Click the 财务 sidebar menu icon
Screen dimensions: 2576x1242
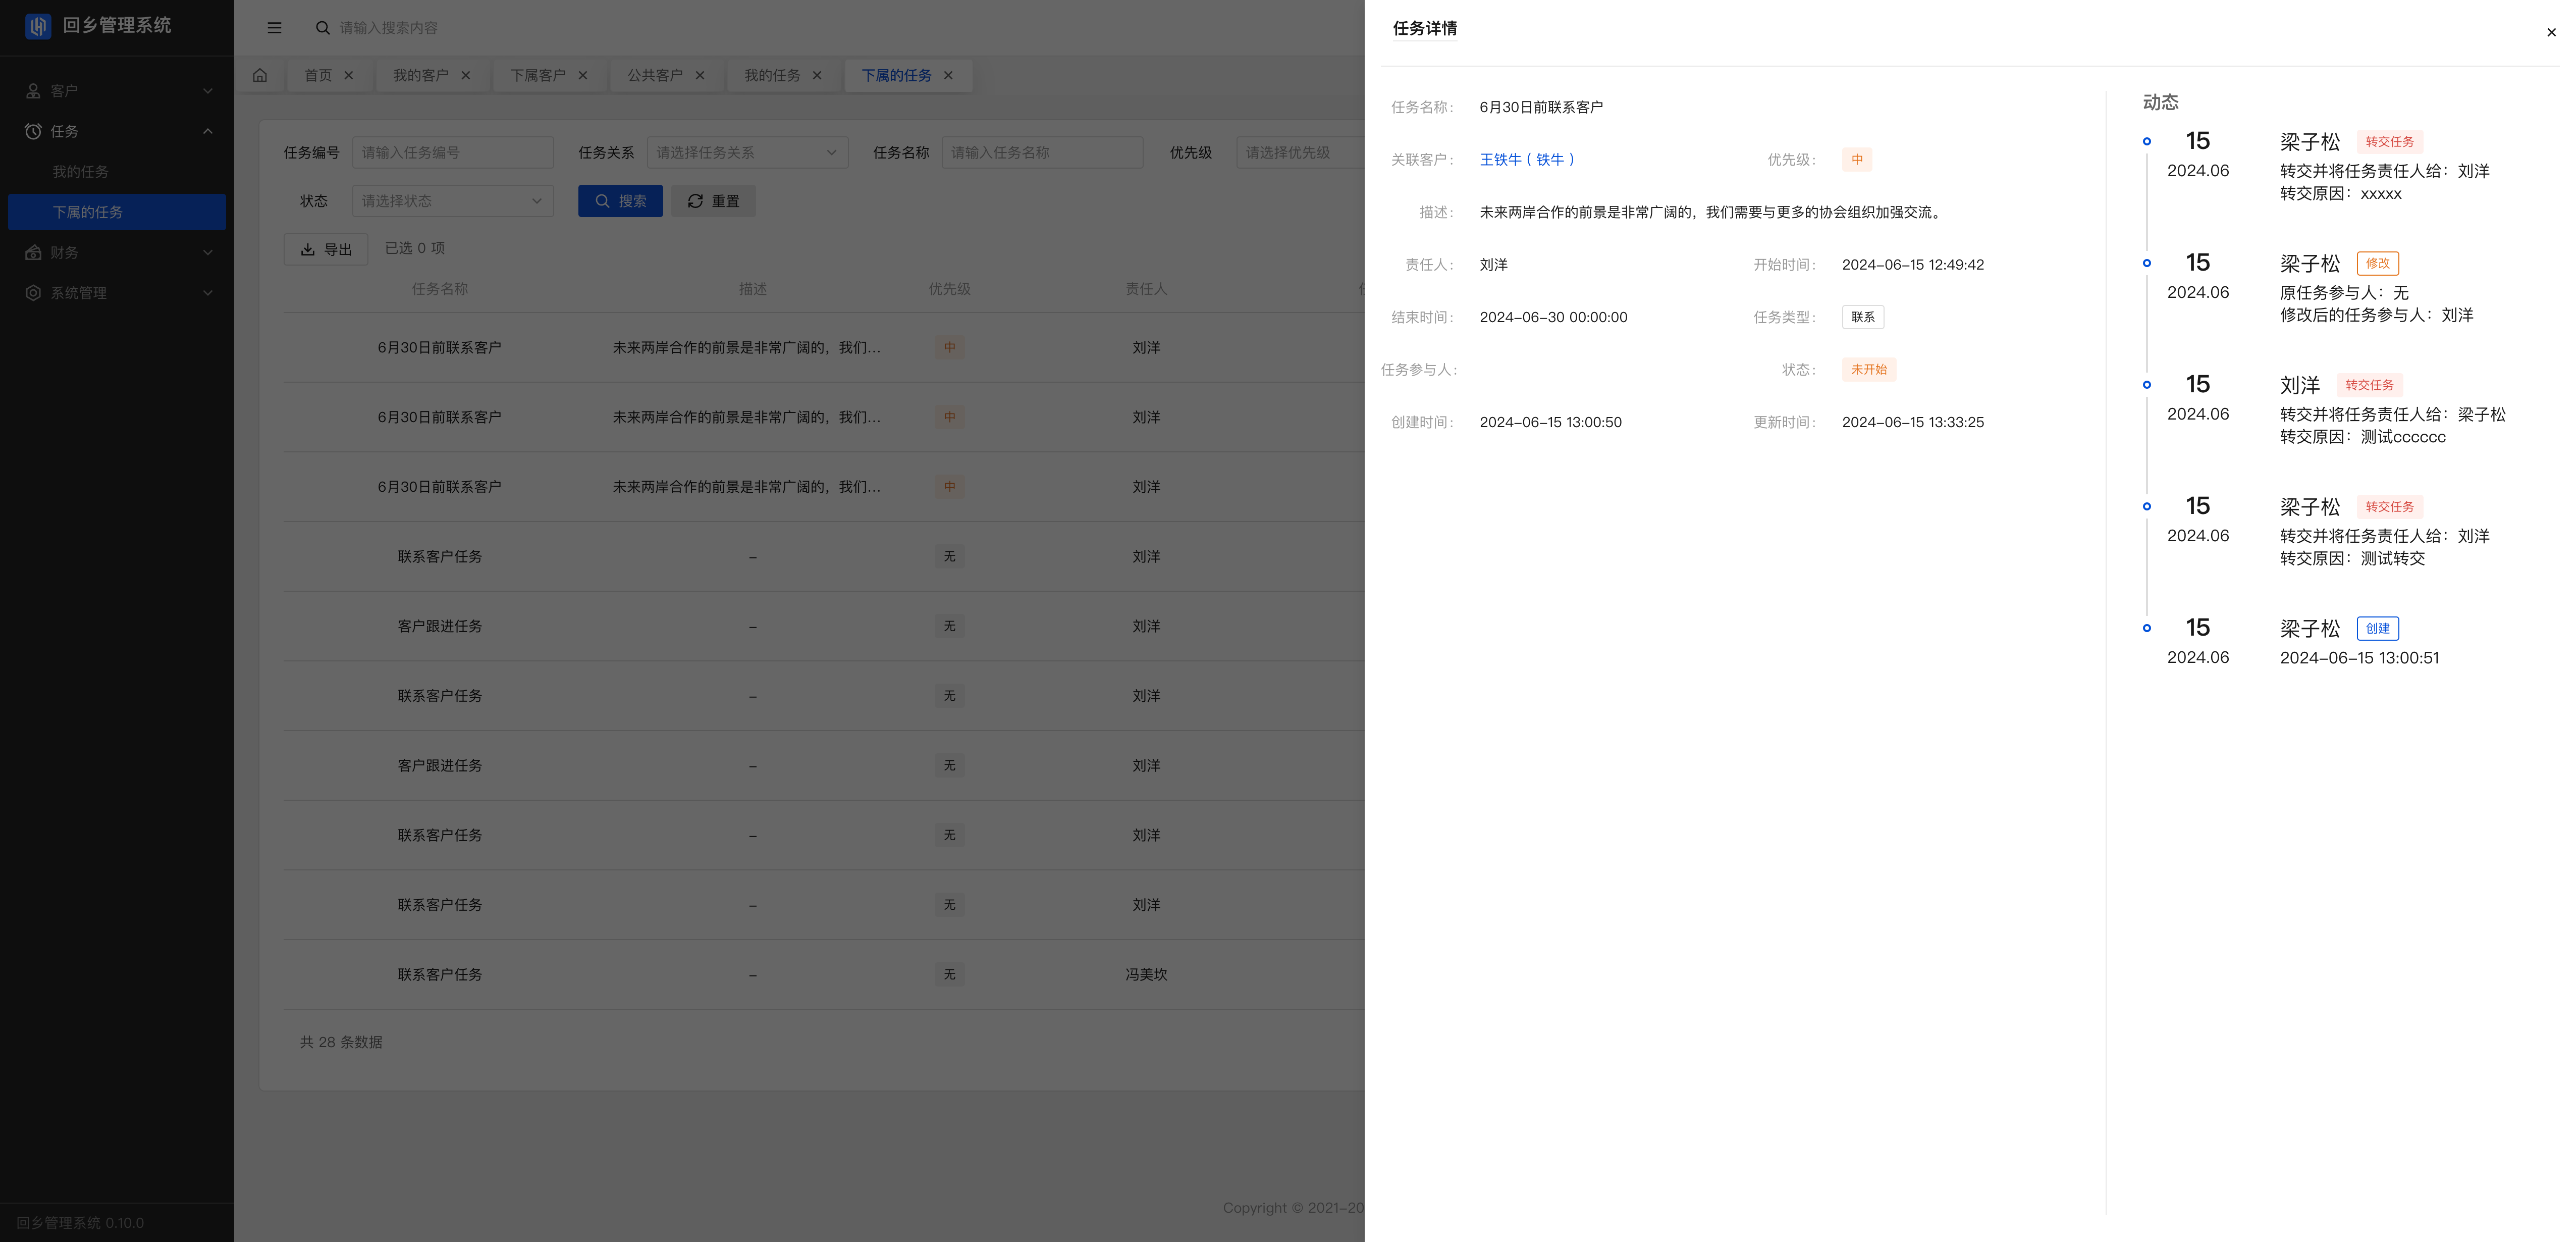(33, 253)
